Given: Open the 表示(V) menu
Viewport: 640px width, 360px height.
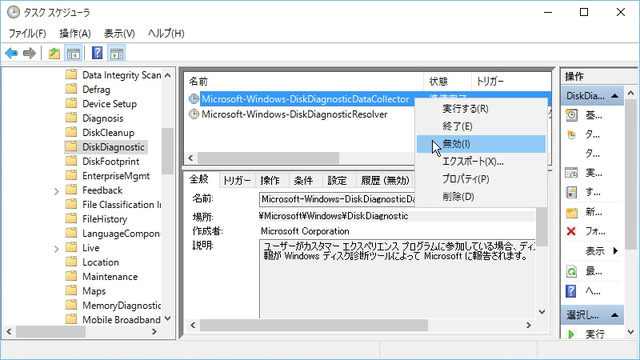Looking at the screenshot, I should pyautogui.click(x=119, y=33).
